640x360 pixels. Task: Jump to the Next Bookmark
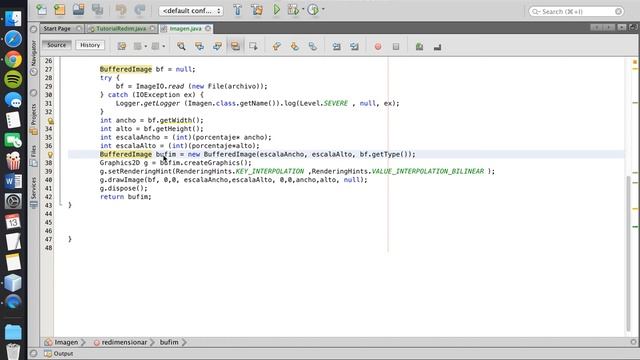[295, 46]
